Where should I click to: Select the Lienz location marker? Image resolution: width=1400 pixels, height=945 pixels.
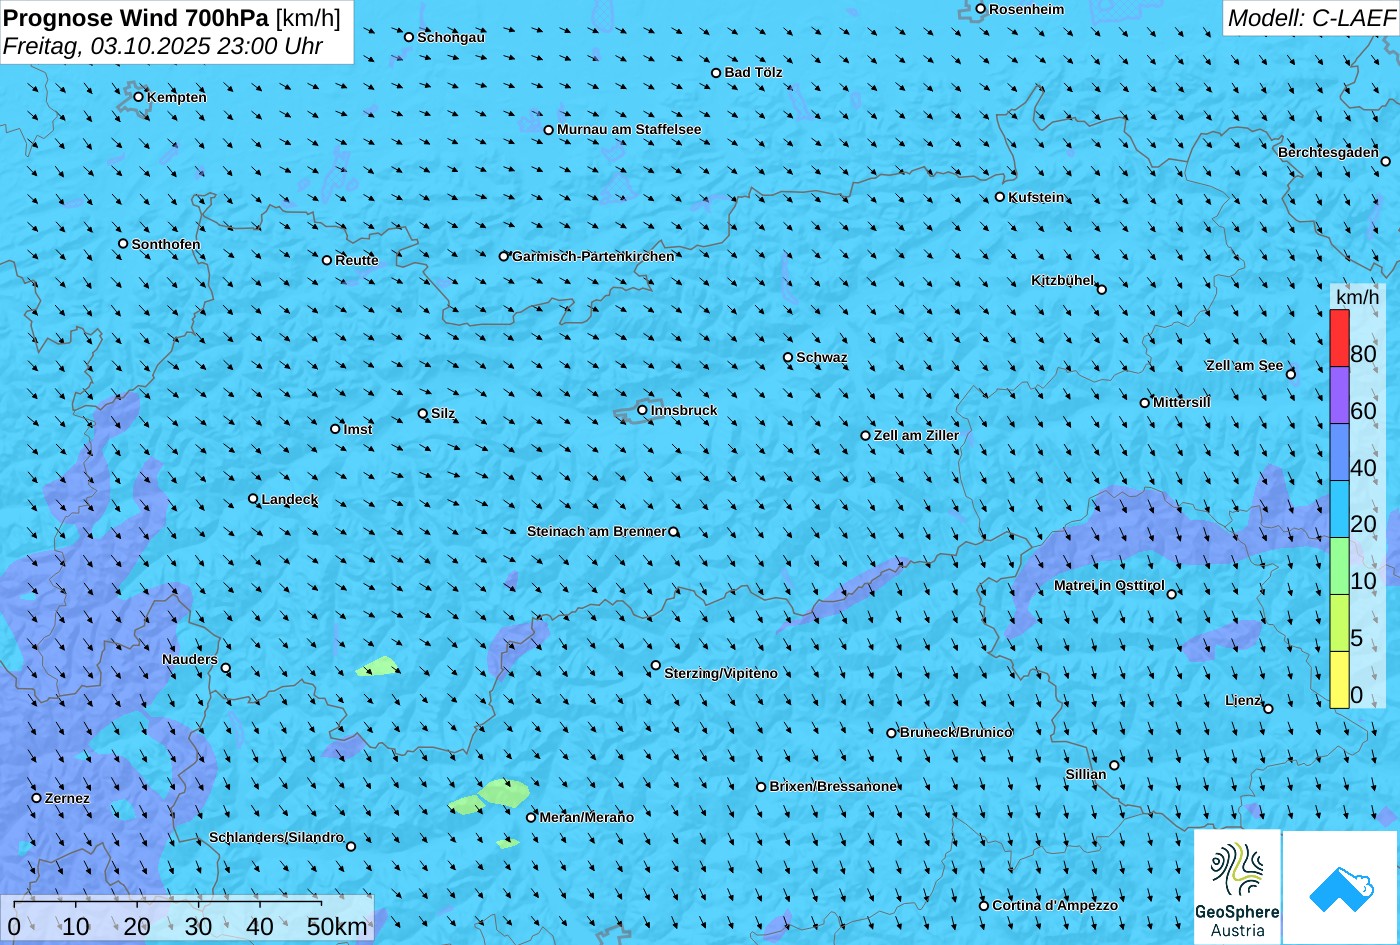(1268, 709)
